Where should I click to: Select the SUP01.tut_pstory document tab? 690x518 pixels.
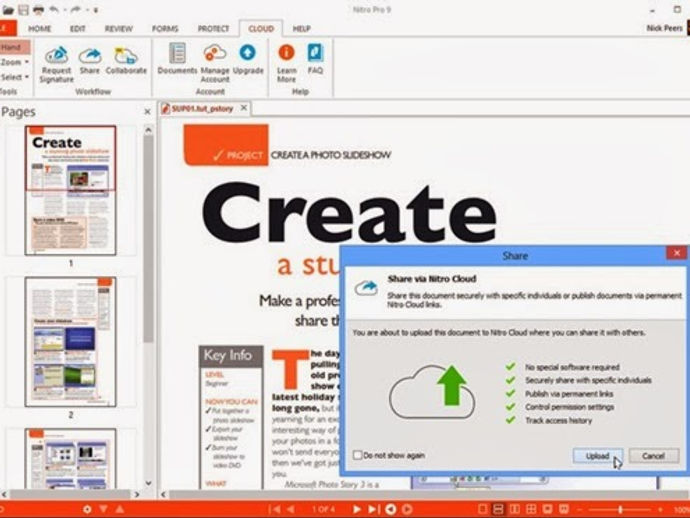point(202,108)
